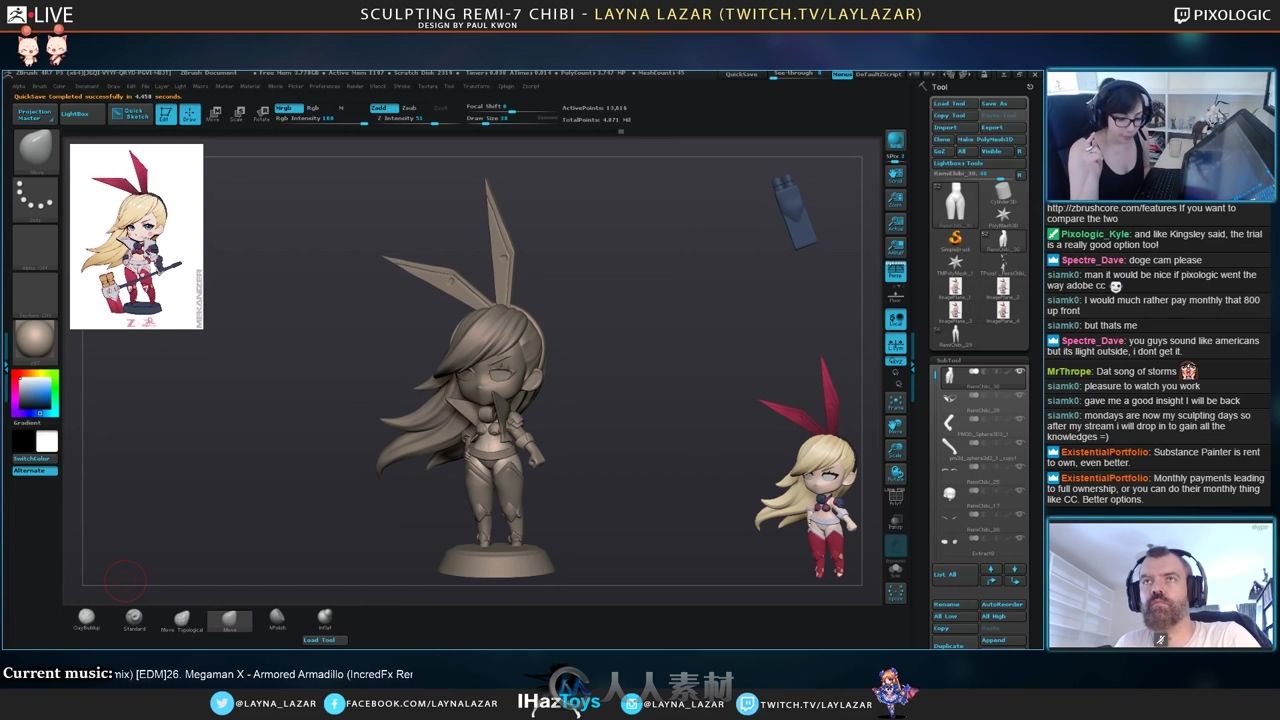
Task: Pick a color in the color picker square
Action: (x=35, y=393)
